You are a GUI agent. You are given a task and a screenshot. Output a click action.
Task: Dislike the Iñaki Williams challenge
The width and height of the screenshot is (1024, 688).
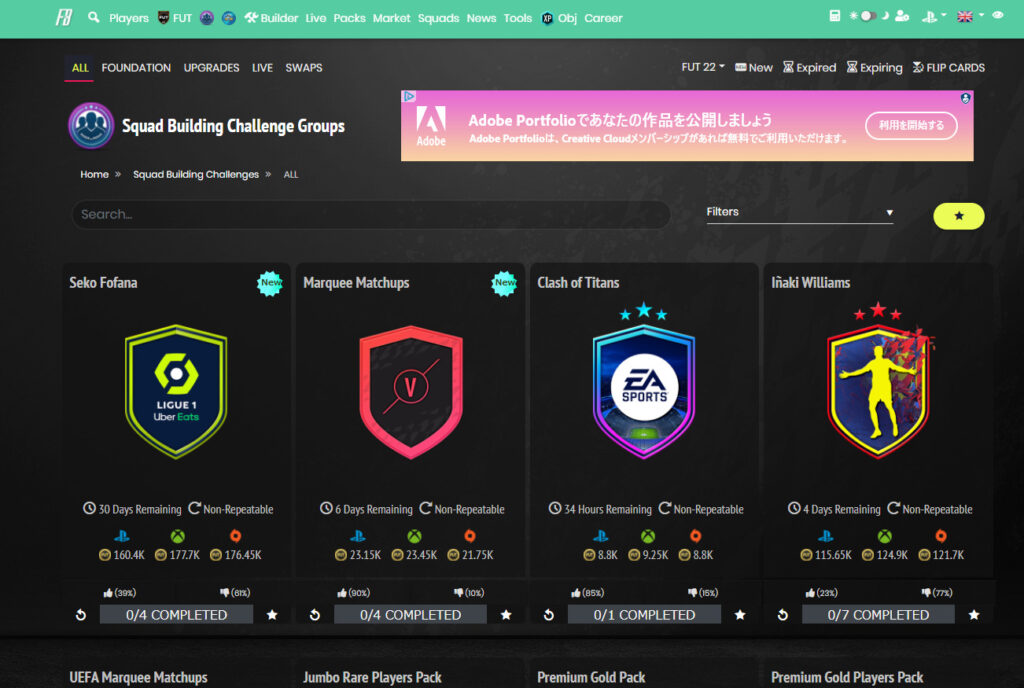[936, 593]
